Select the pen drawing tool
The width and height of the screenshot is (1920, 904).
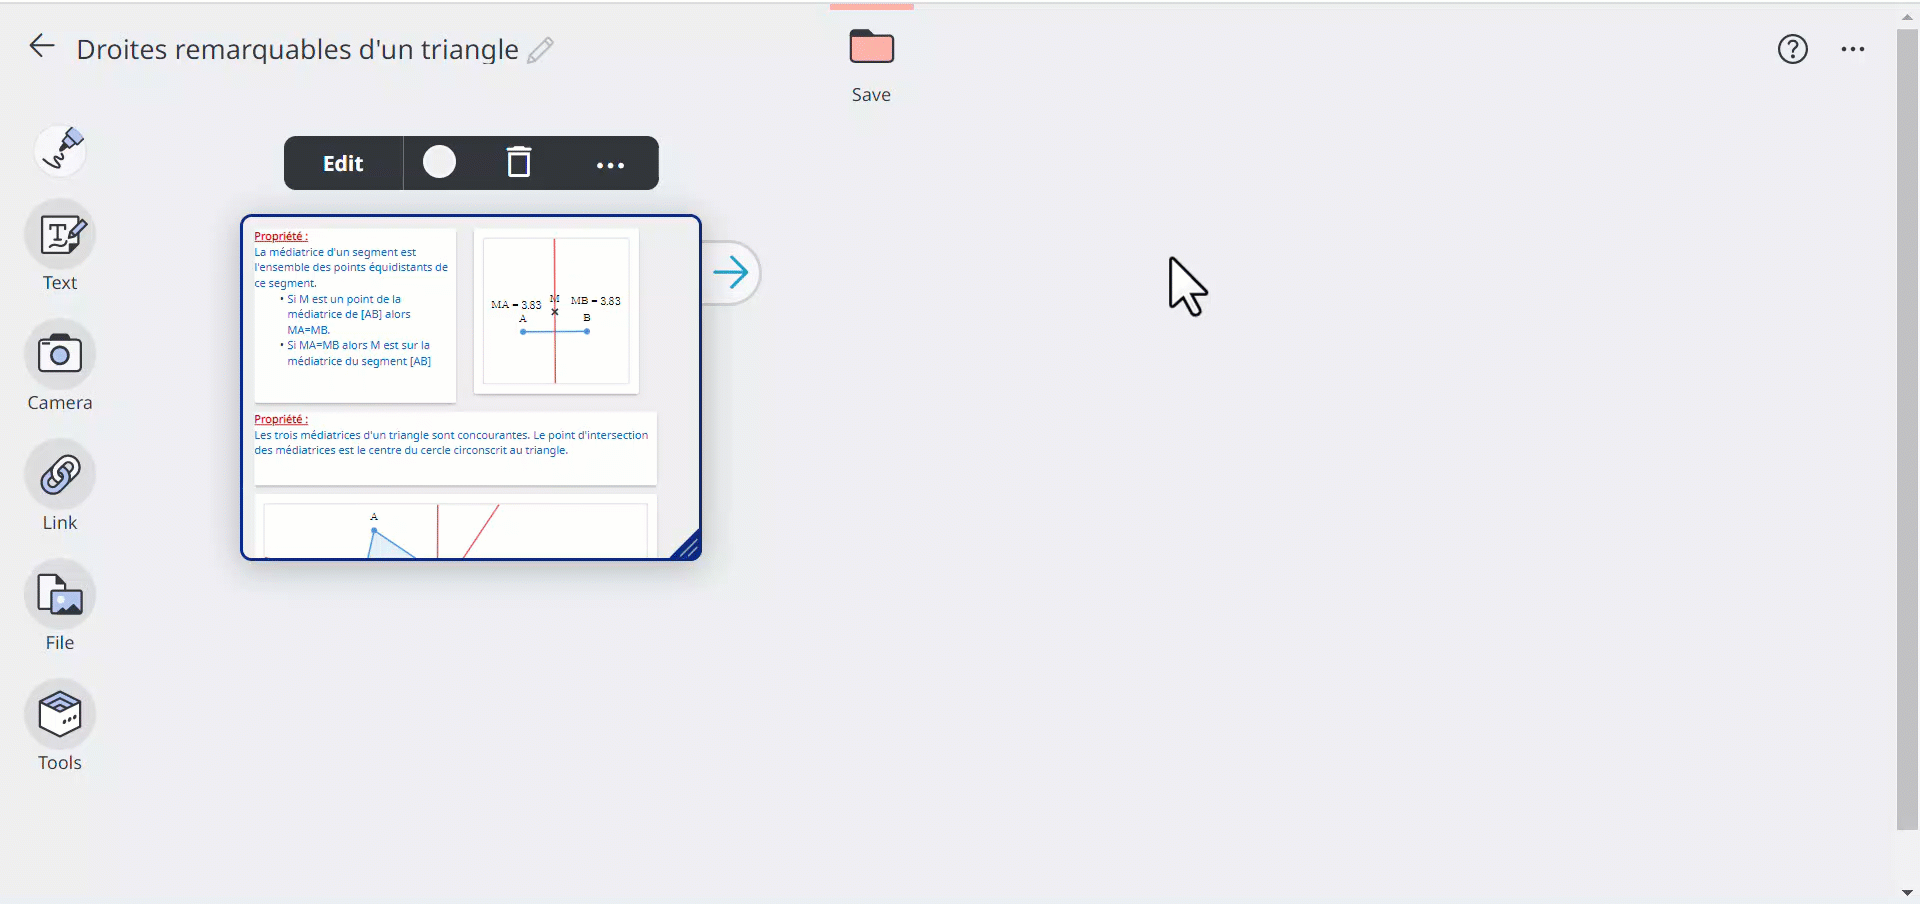click(x=60, y=150)
